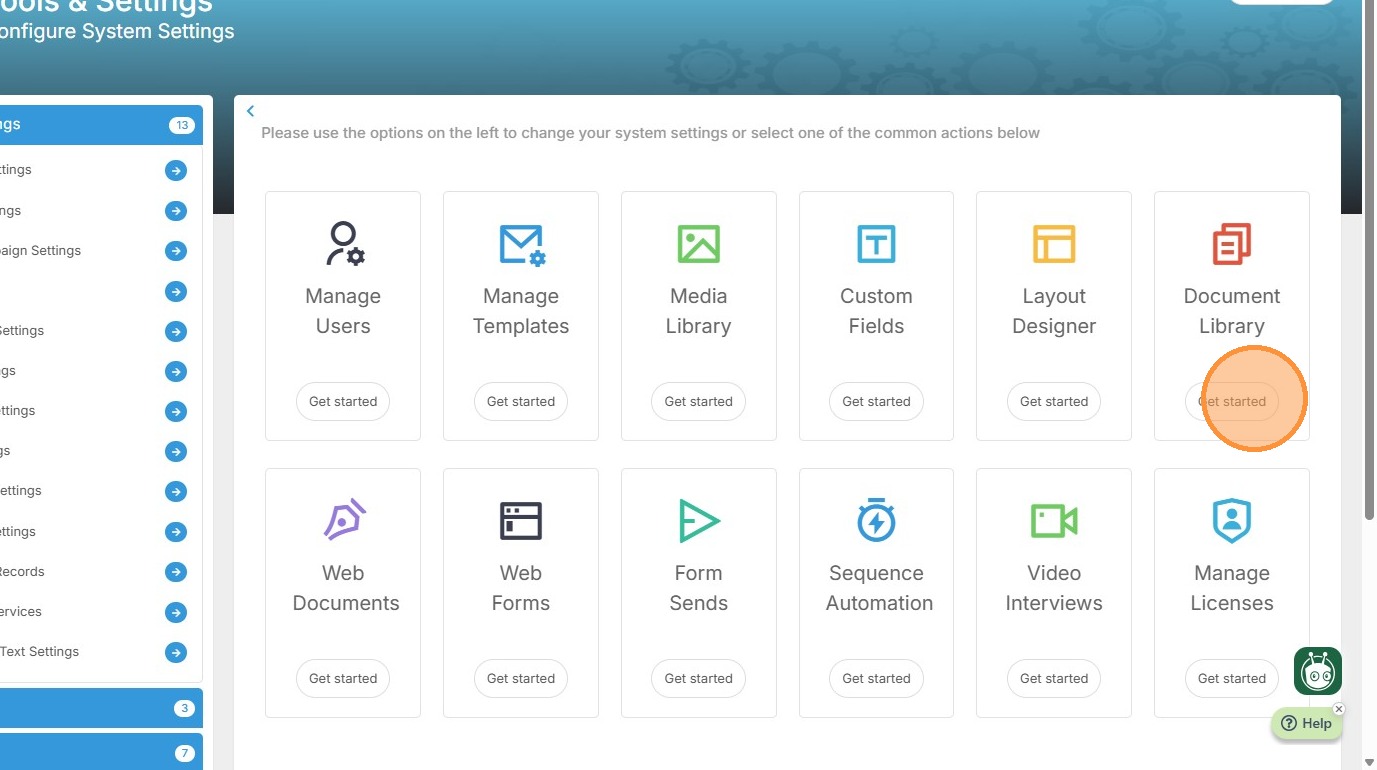Open the Text Settings sidebar item
The height and width of the screenshot is (770, 1377).
(40, 651)
